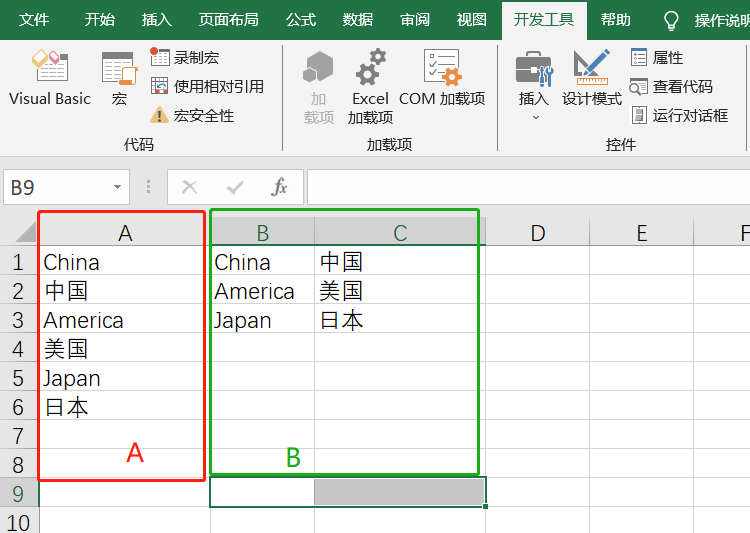Click cell A5 containing Japan

pos(124,377)
